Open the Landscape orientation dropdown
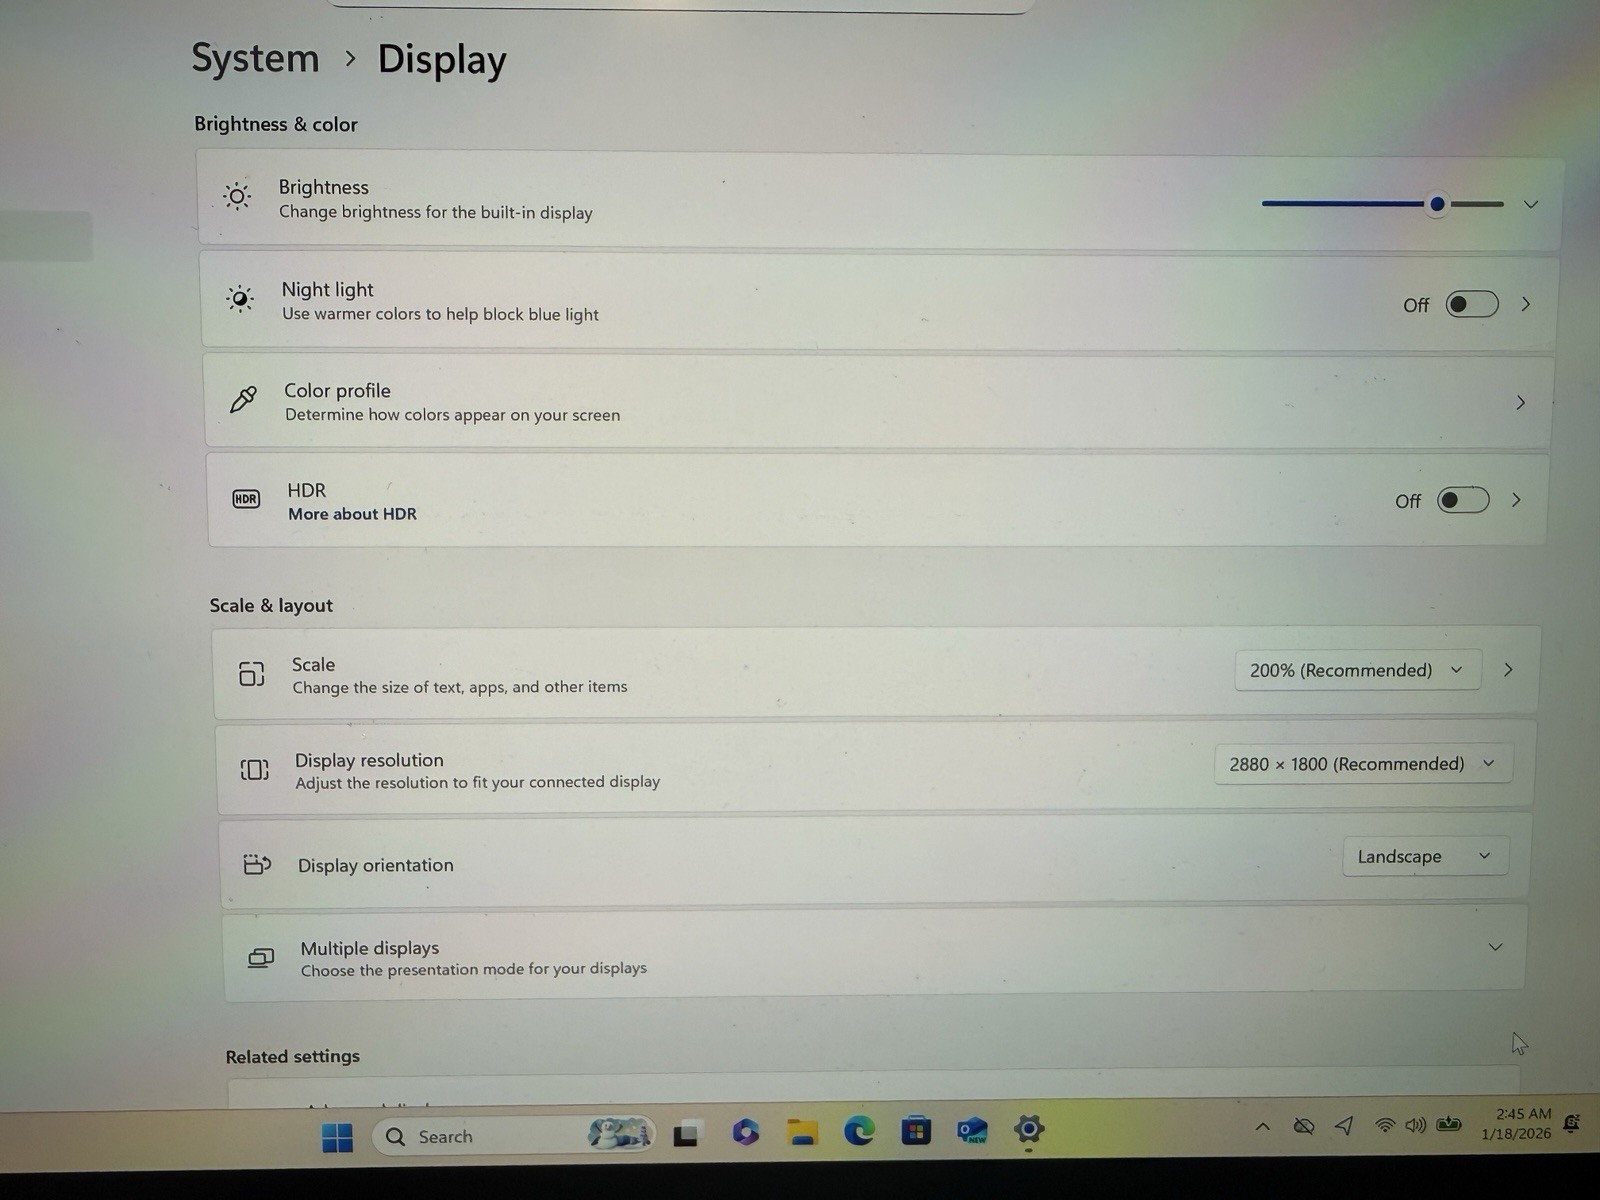 (x=1425, y=856)
